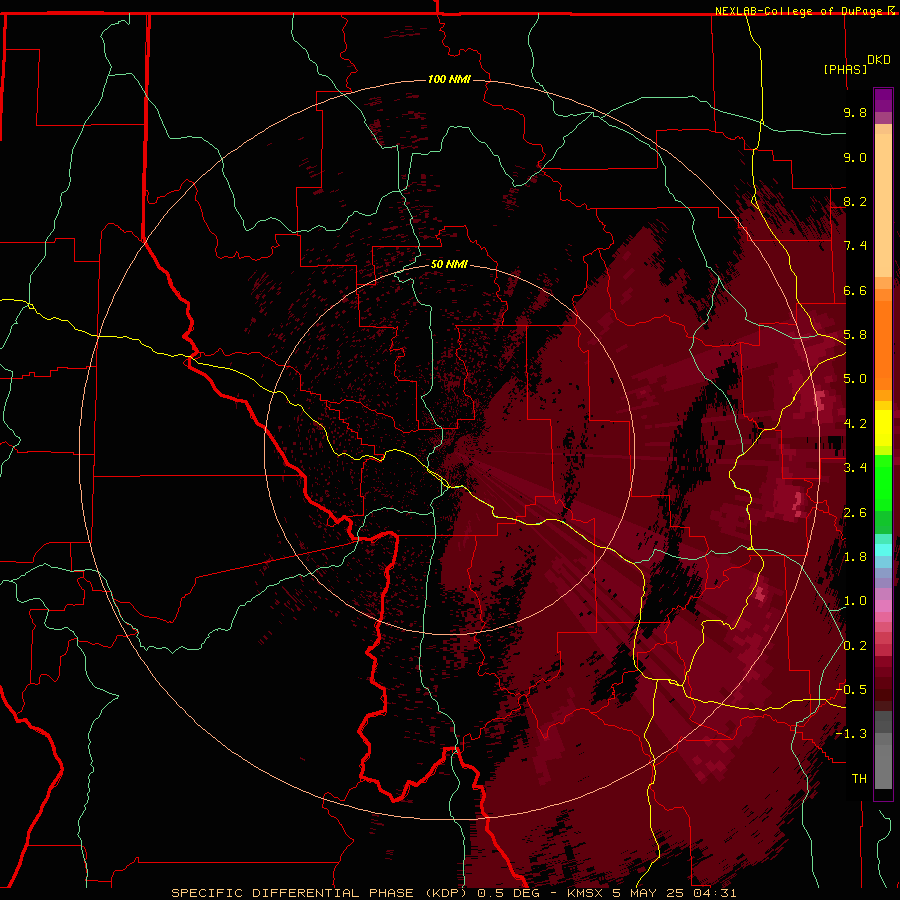This screenshot has height=900, width=900.
Task: Click the 5 MAY 25 04:31 timestamp
Action: click(x=674, y=893)
